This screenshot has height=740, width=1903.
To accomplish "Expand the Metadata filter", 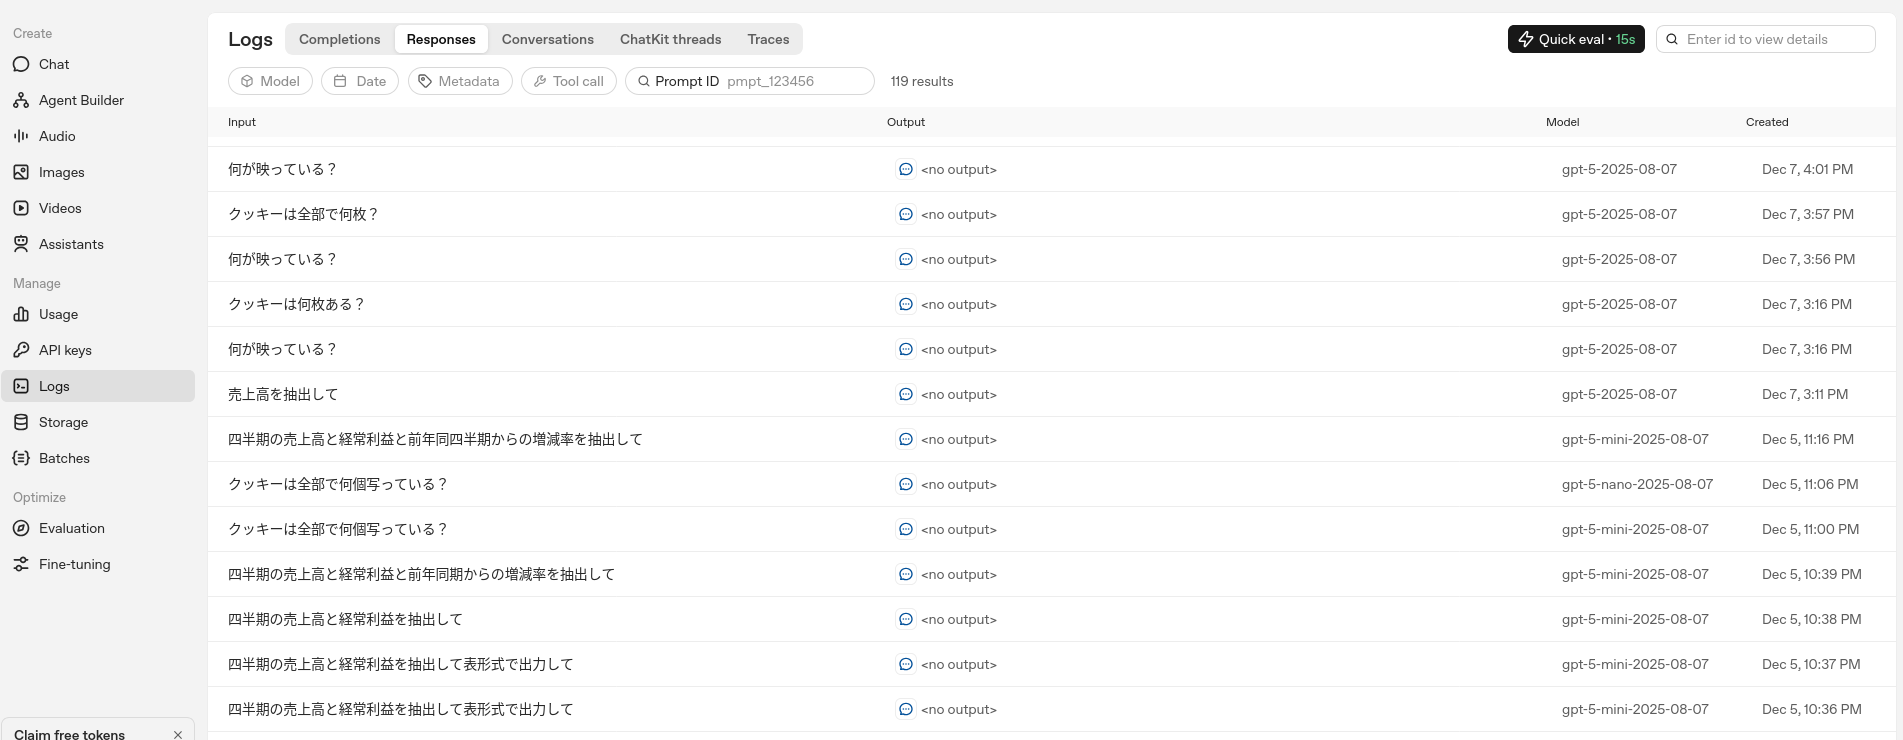I will pos(460,81).
